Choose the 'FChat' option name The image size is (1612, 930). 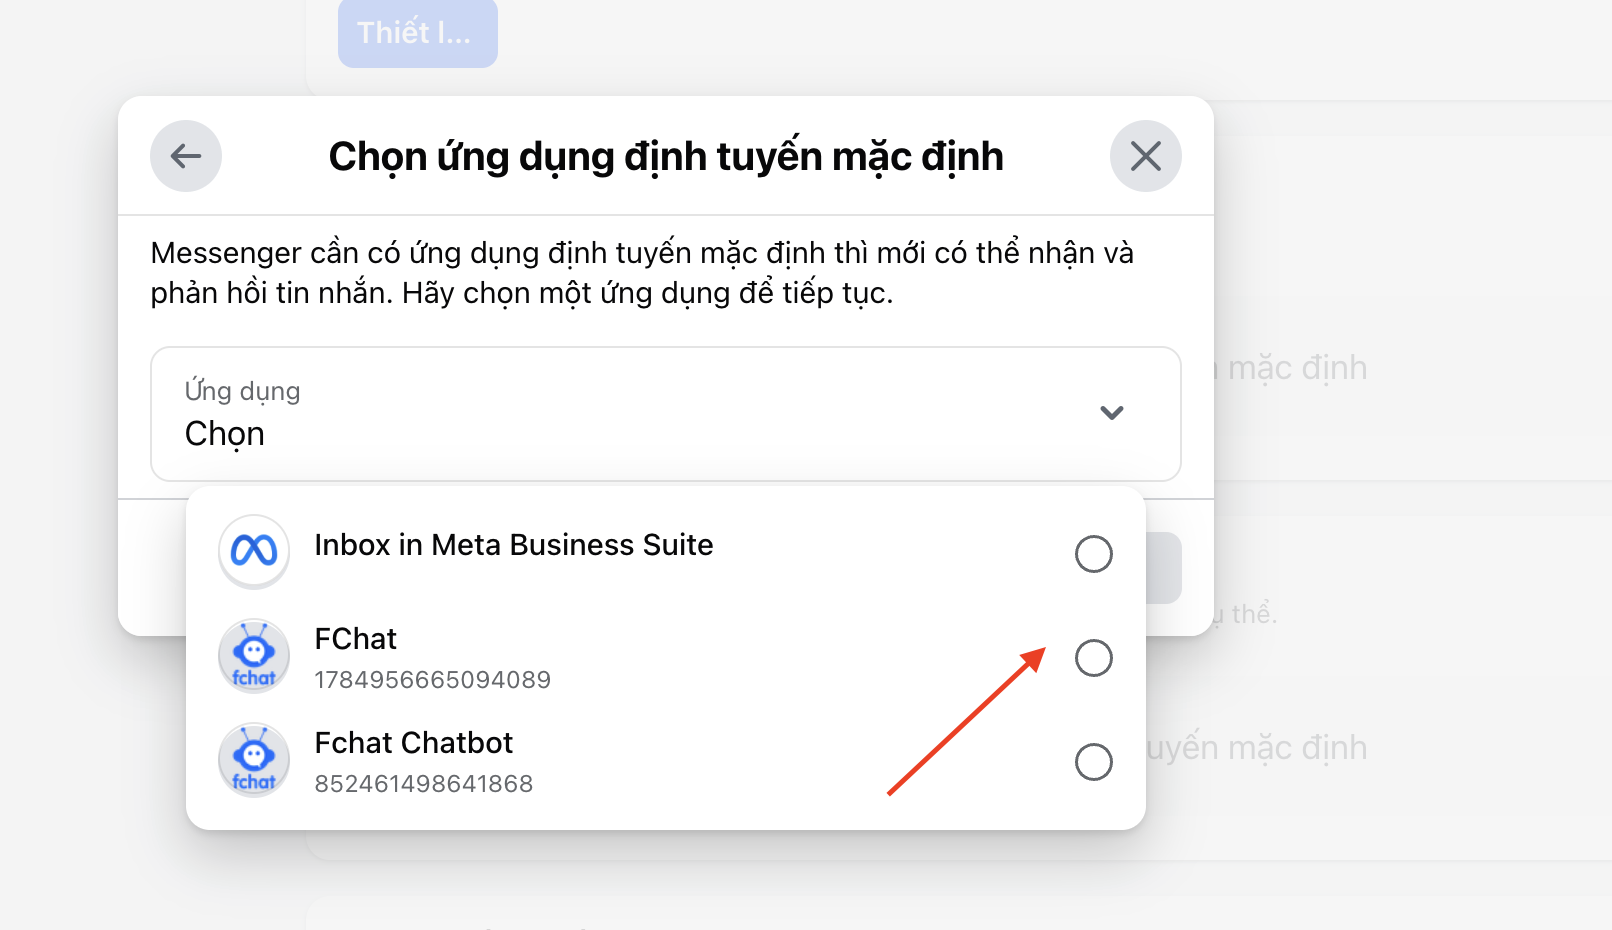click(x=355, y=639)
